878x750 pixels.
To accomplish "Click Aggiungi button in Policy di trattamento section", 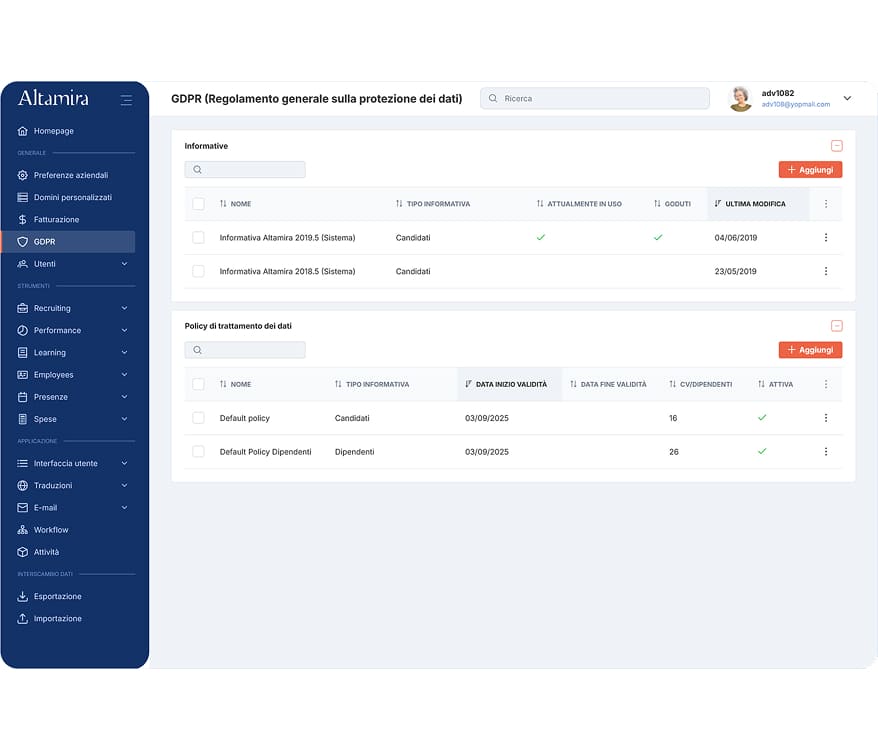I will 810,350.
